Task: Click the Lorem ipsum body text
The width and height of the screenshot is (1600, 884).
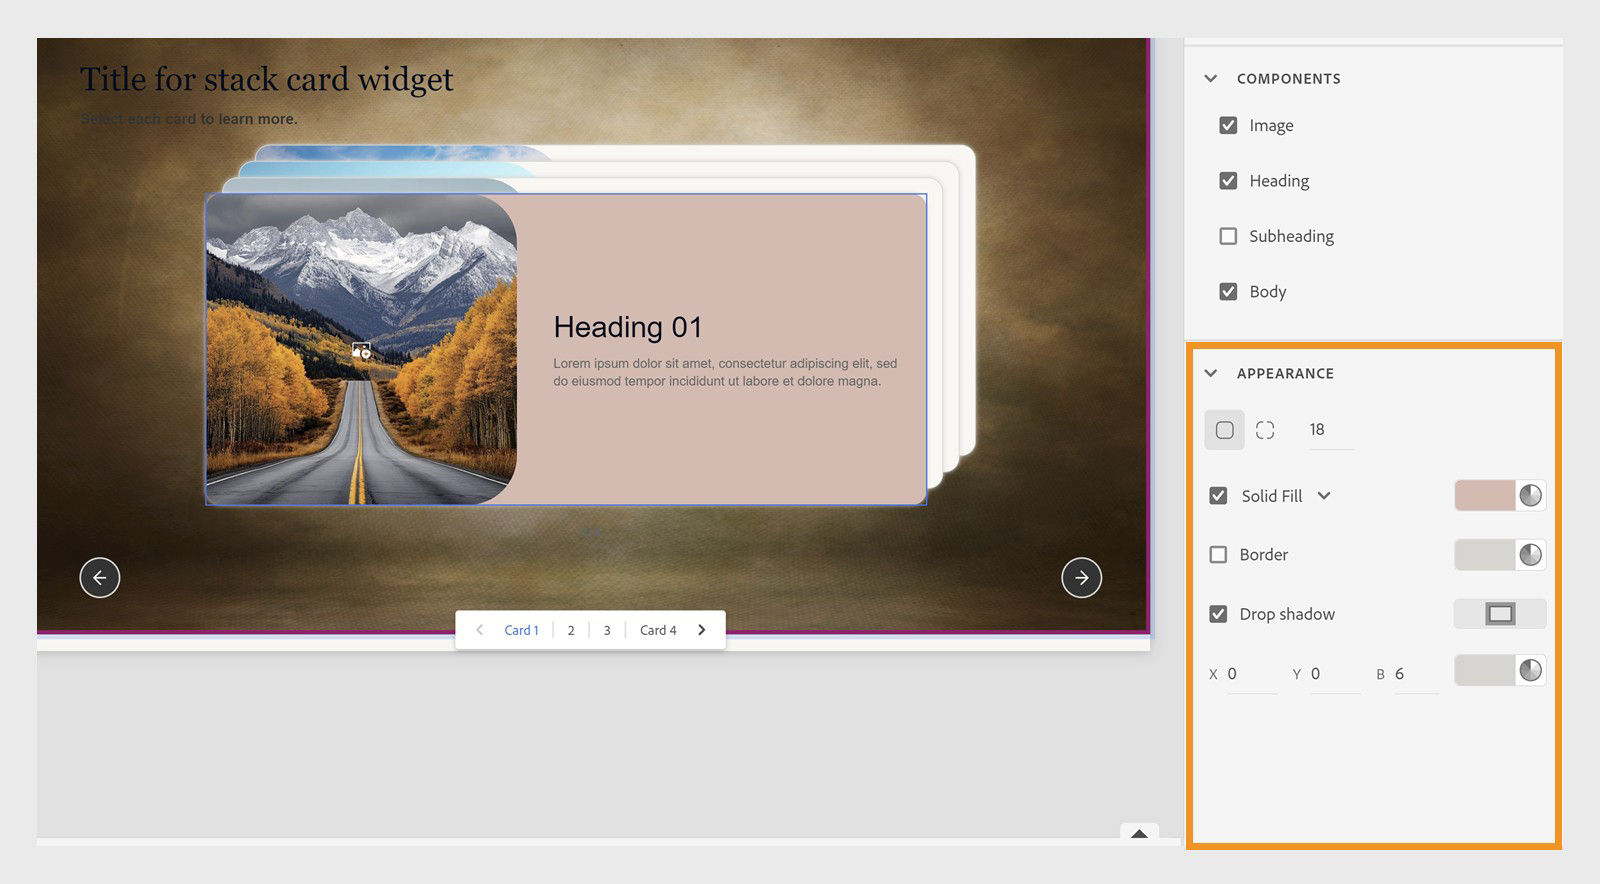Action: pyautogui.click(x=725, y=372)
